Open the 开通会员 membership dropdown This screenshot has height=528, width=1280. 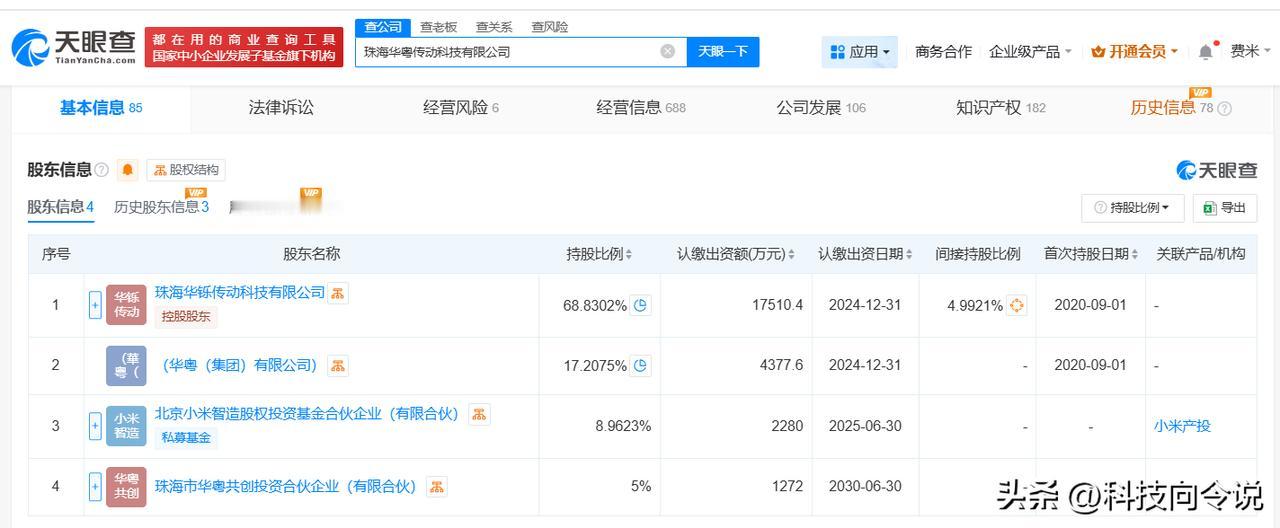coord(1135,52)
